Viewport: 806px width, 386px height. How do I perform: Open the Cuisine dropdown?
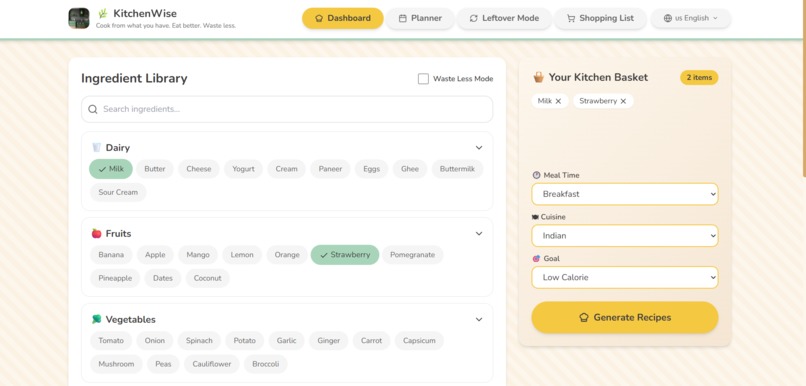625,236
